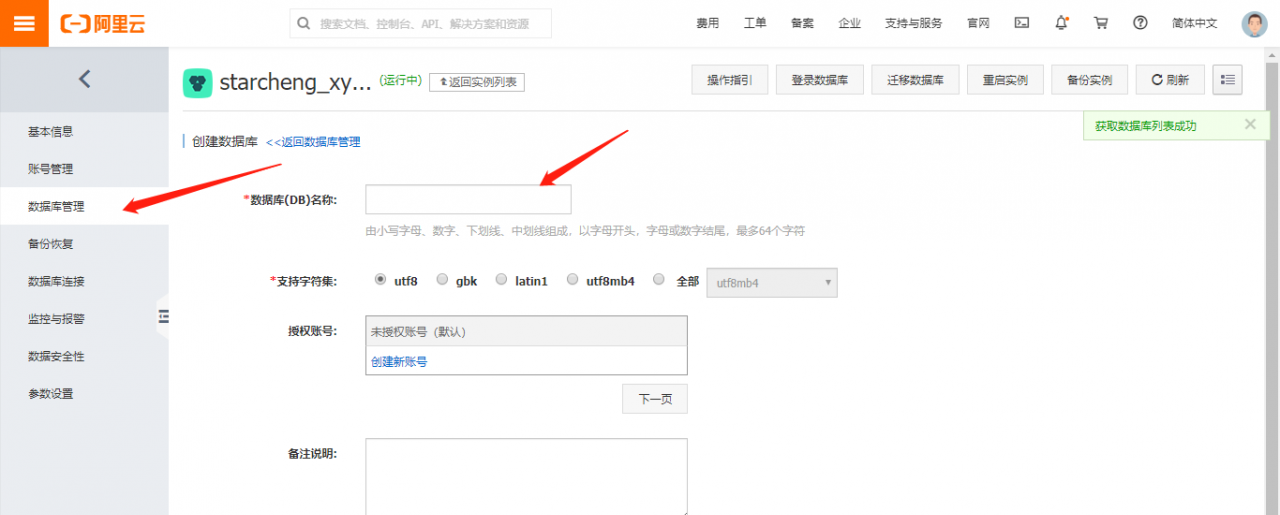Collapse sidebar with the back chevron
The height and width of the screenshot is (515, 1280).
[x=84, y=79]
